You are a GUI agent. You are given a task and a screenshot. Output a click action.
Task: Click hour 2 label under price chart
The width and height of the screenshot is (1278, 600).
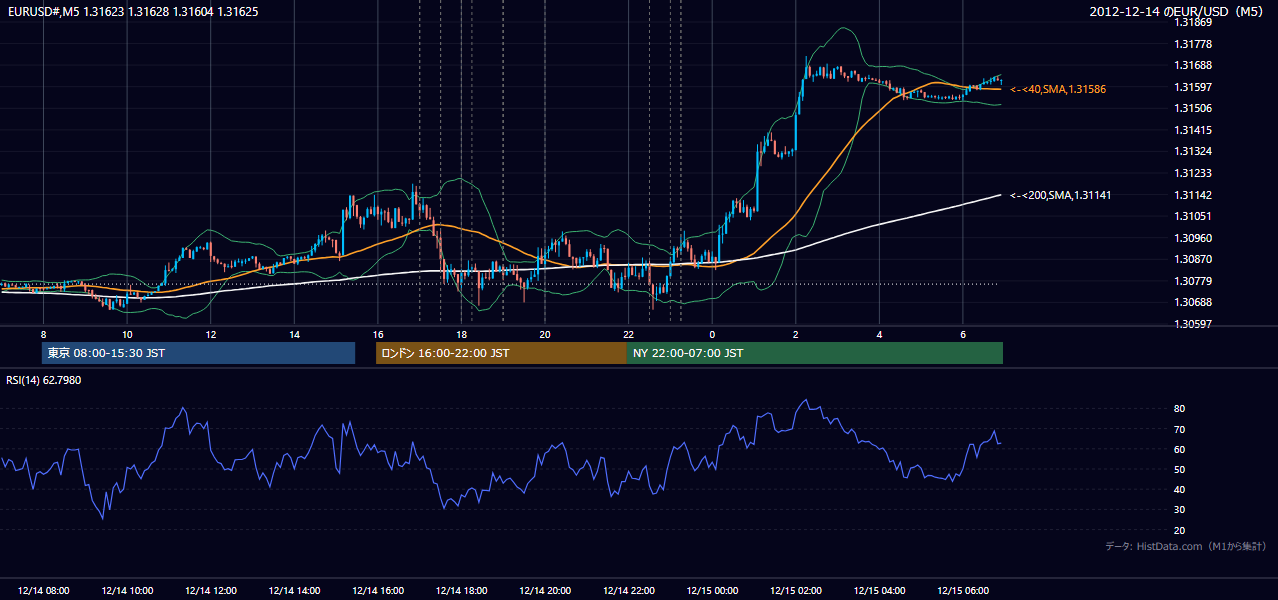click(x=796, y=334)
